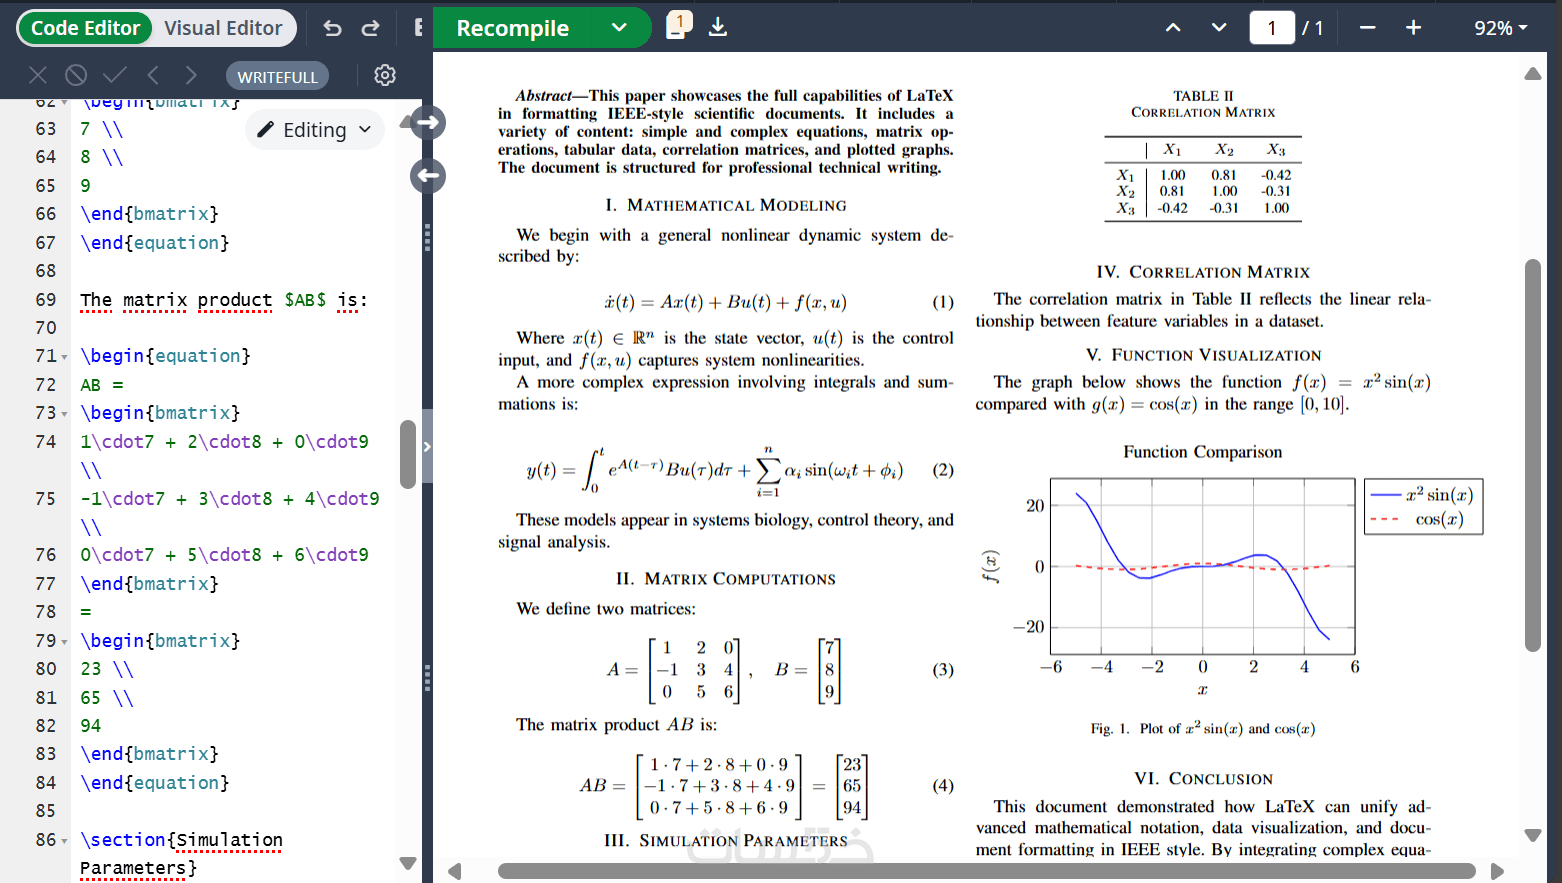Accept the suggestion with the checkmark icon
The image size is (1562, 883).
(115, 75)
